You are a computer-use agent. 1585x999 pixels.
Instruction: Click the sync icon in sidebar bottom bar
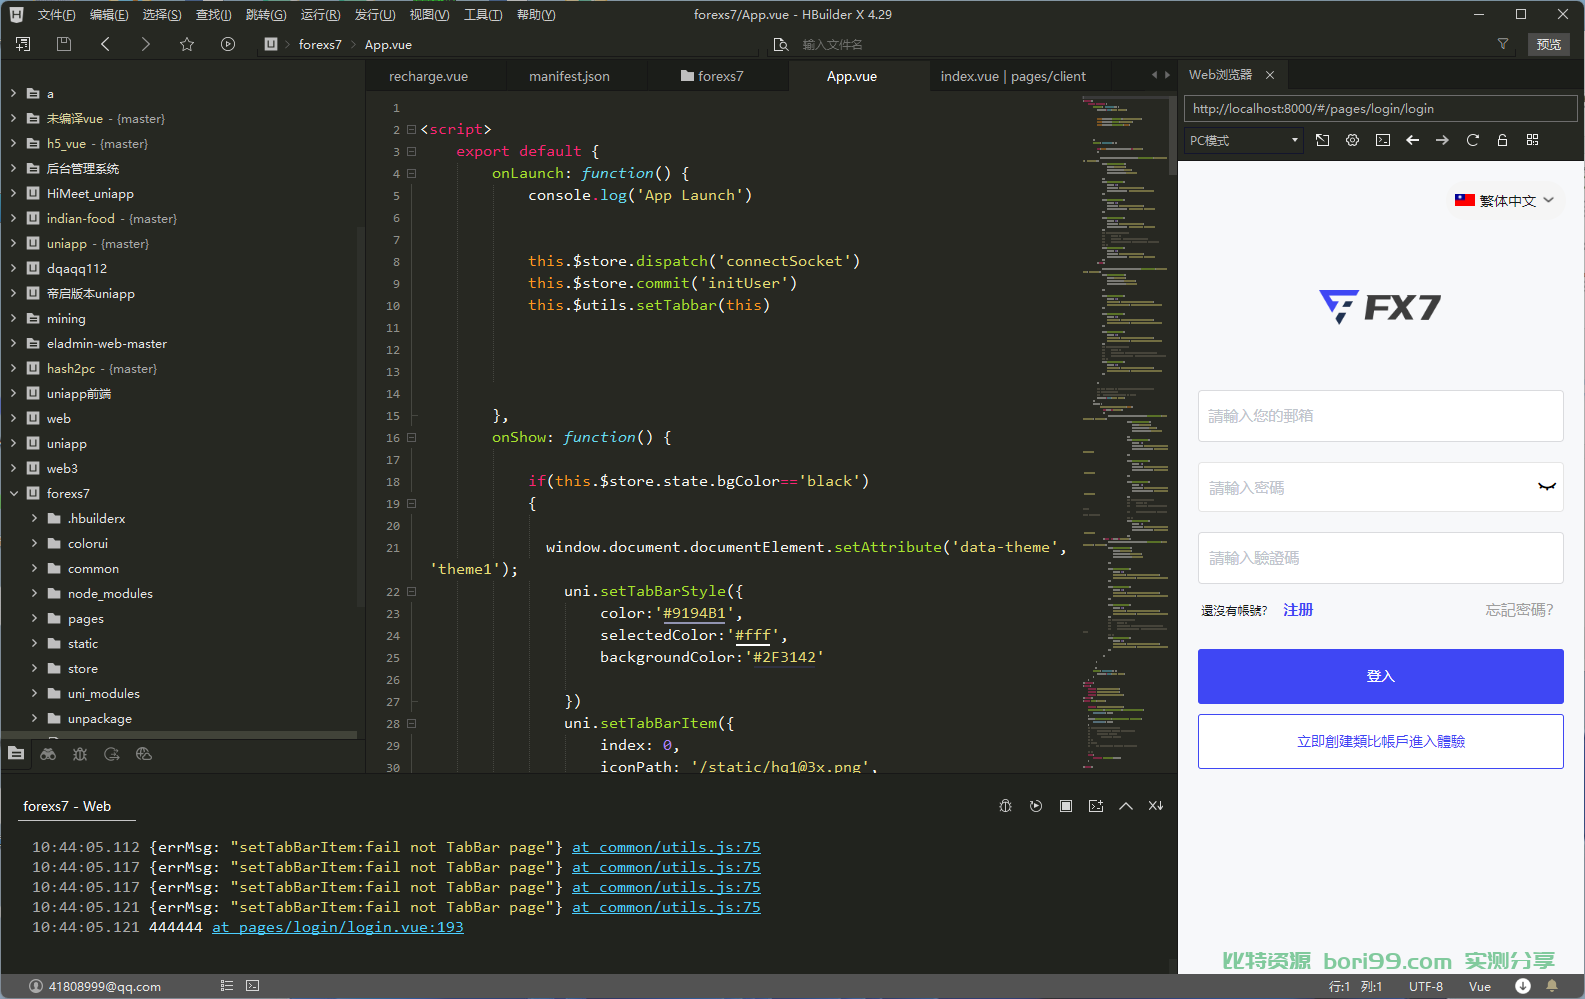[x=112, y=754]
